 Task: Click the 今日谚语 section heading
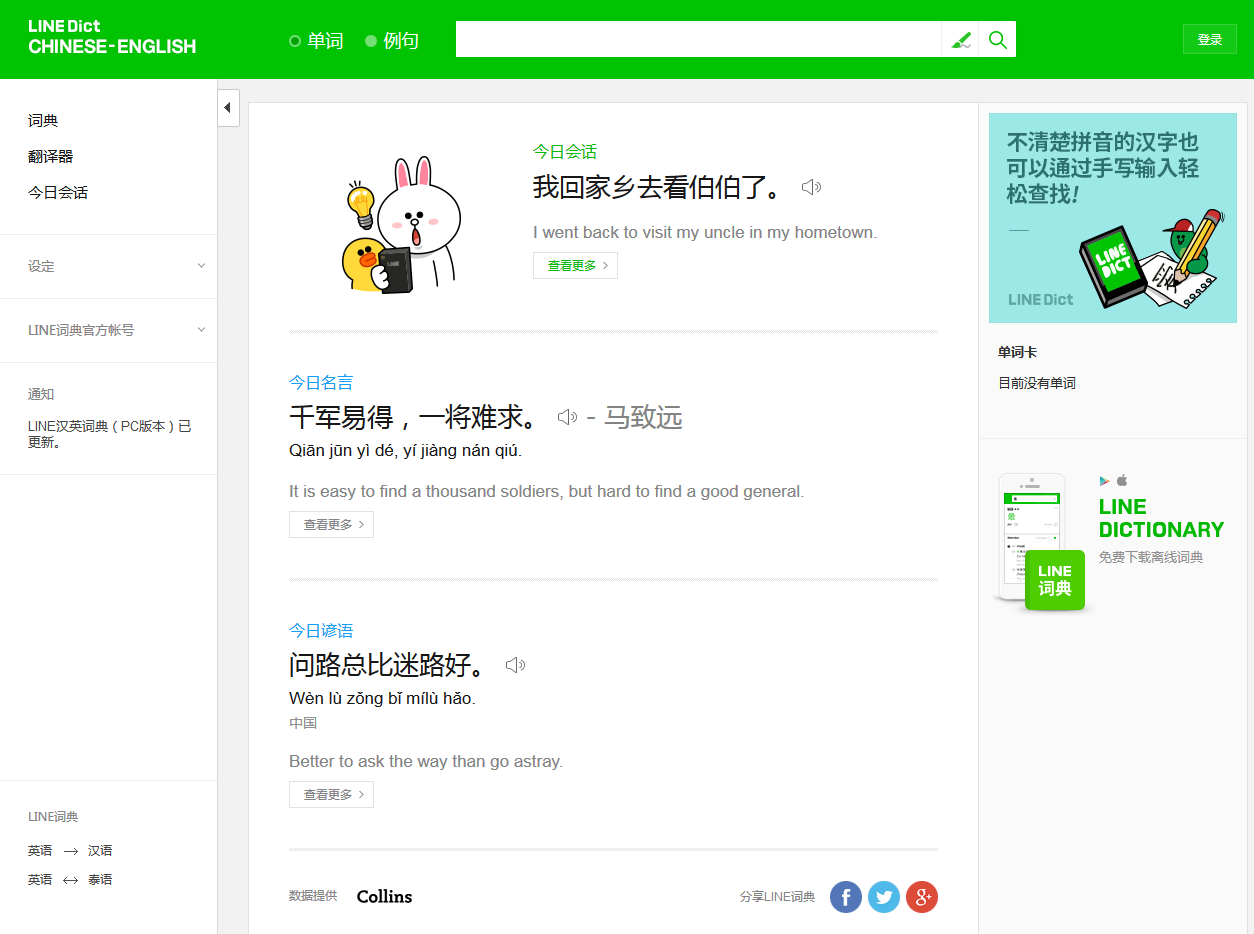(x=321, y=630)
